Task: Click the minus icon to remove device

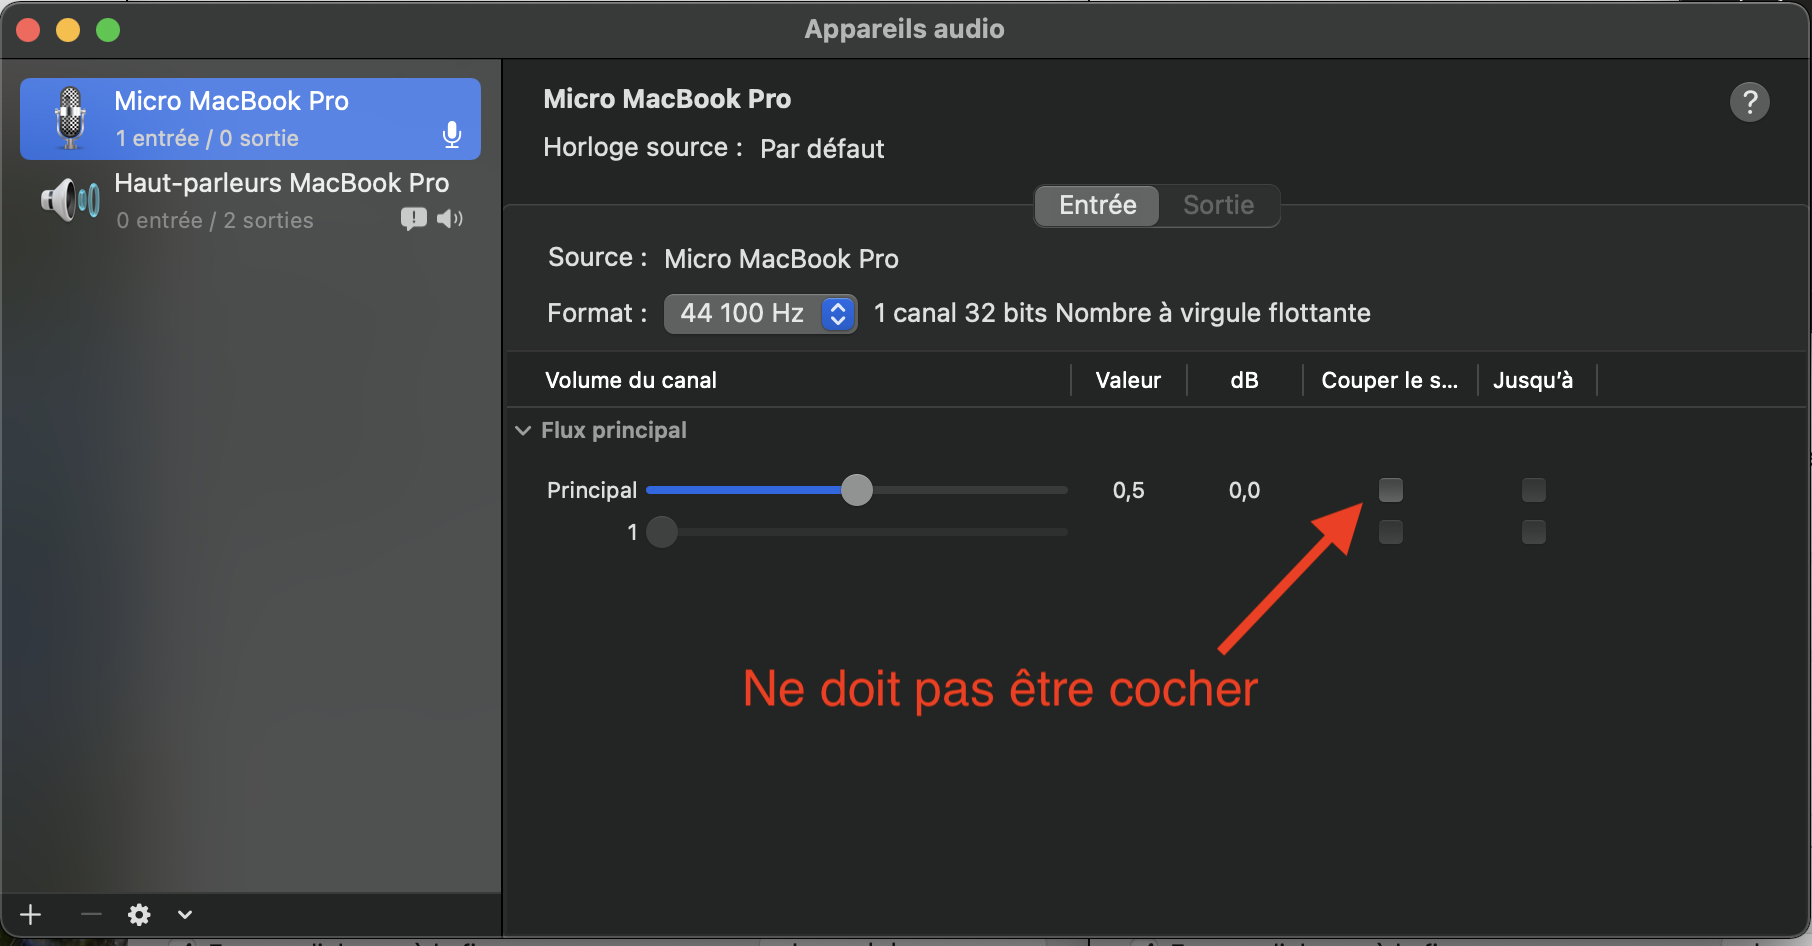Action: tap(91, 914)
